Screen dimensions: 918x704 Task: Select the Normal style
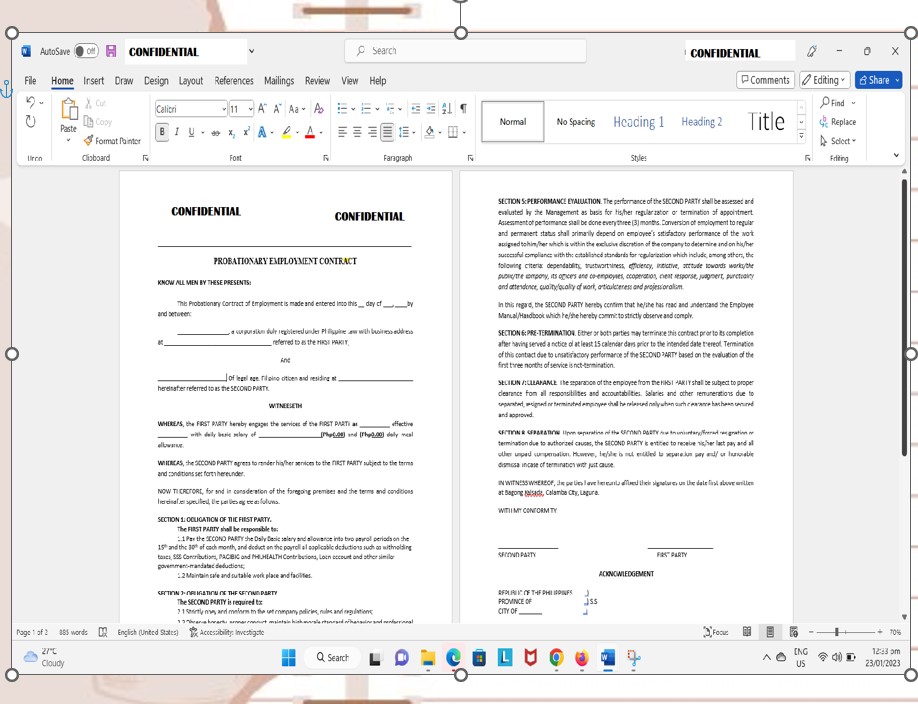point(513,122)
